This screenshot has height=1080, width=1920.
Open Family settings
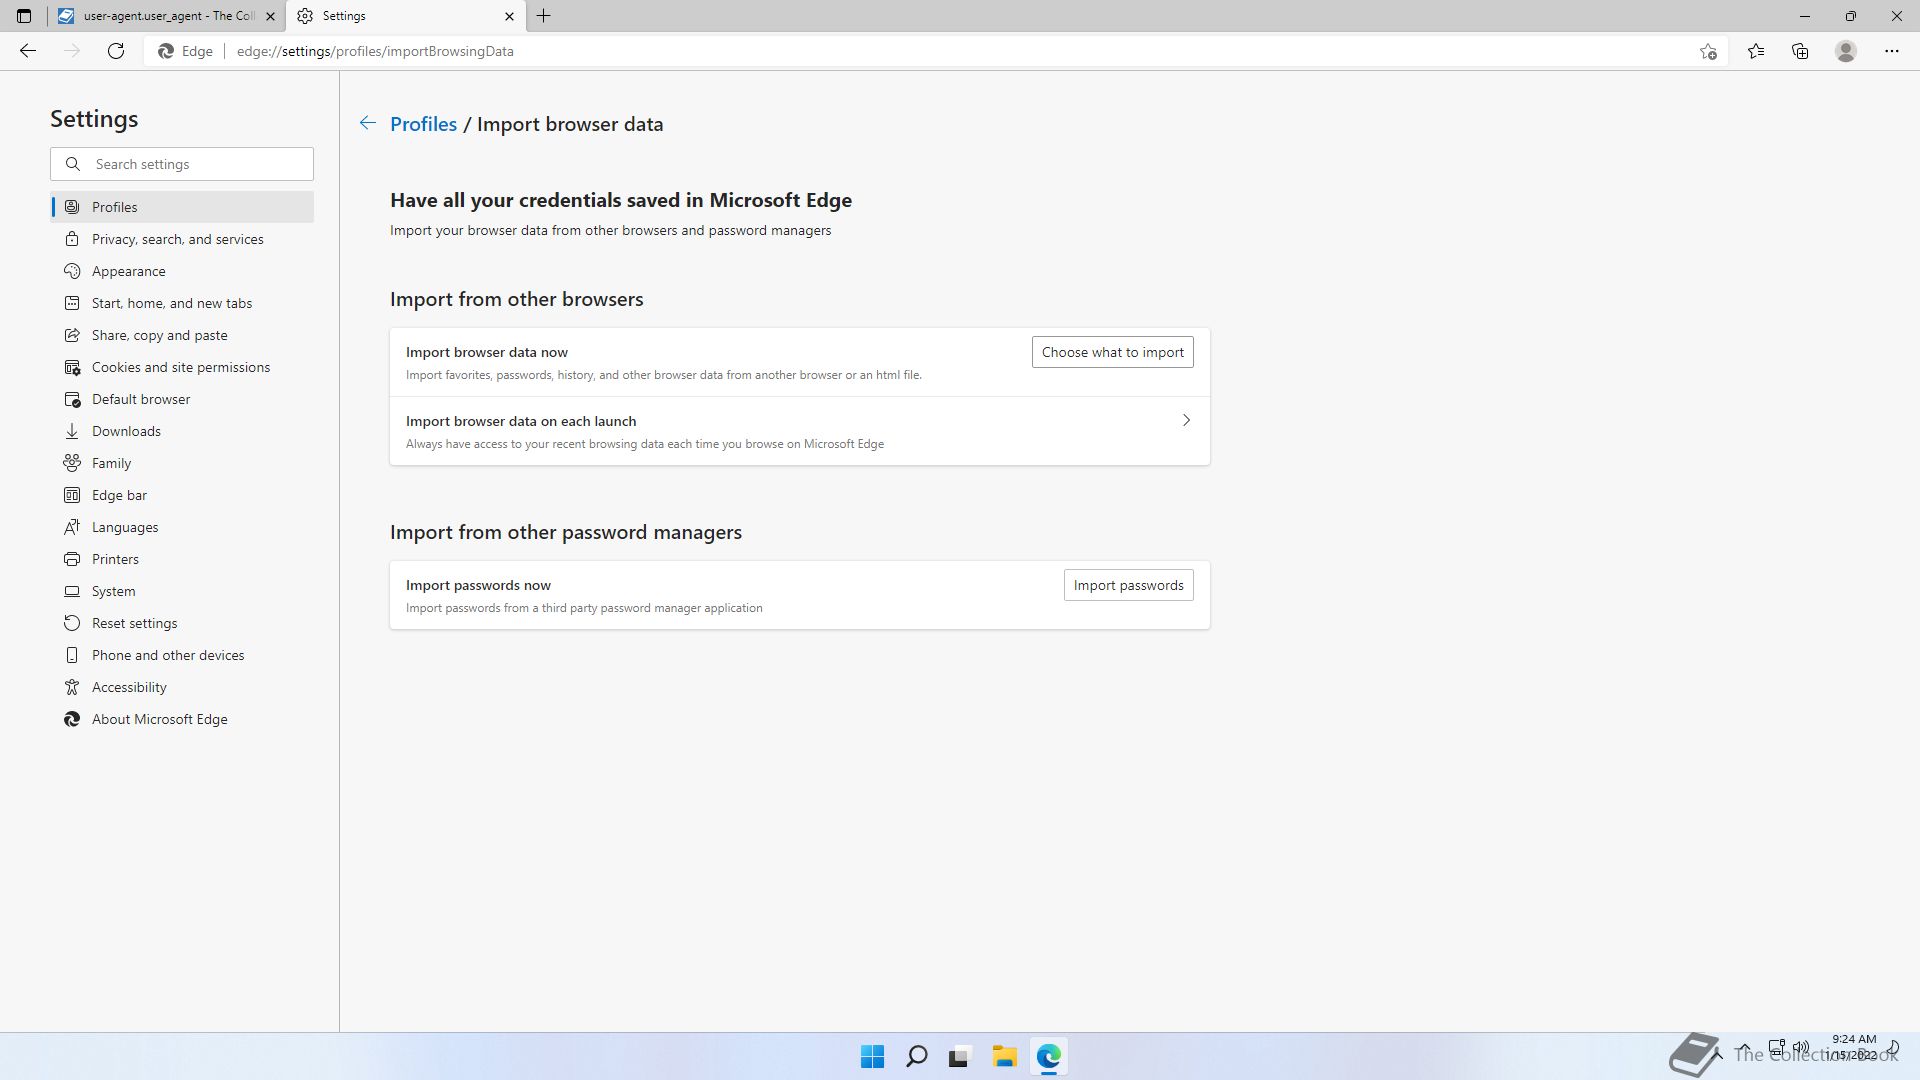pyautogui.click(x=182, y=463)
